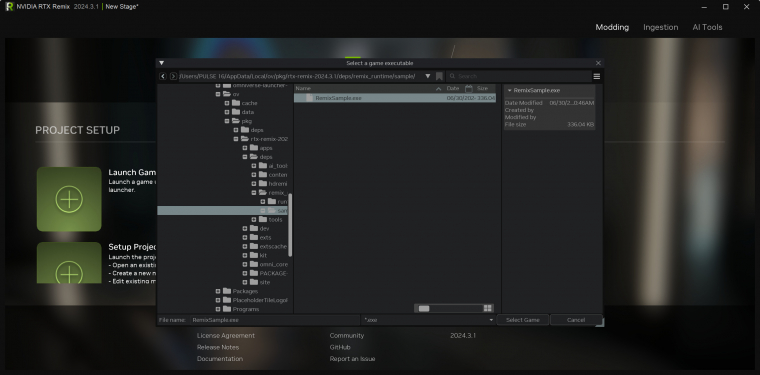Select the exts folder icon

coord(254,237)
